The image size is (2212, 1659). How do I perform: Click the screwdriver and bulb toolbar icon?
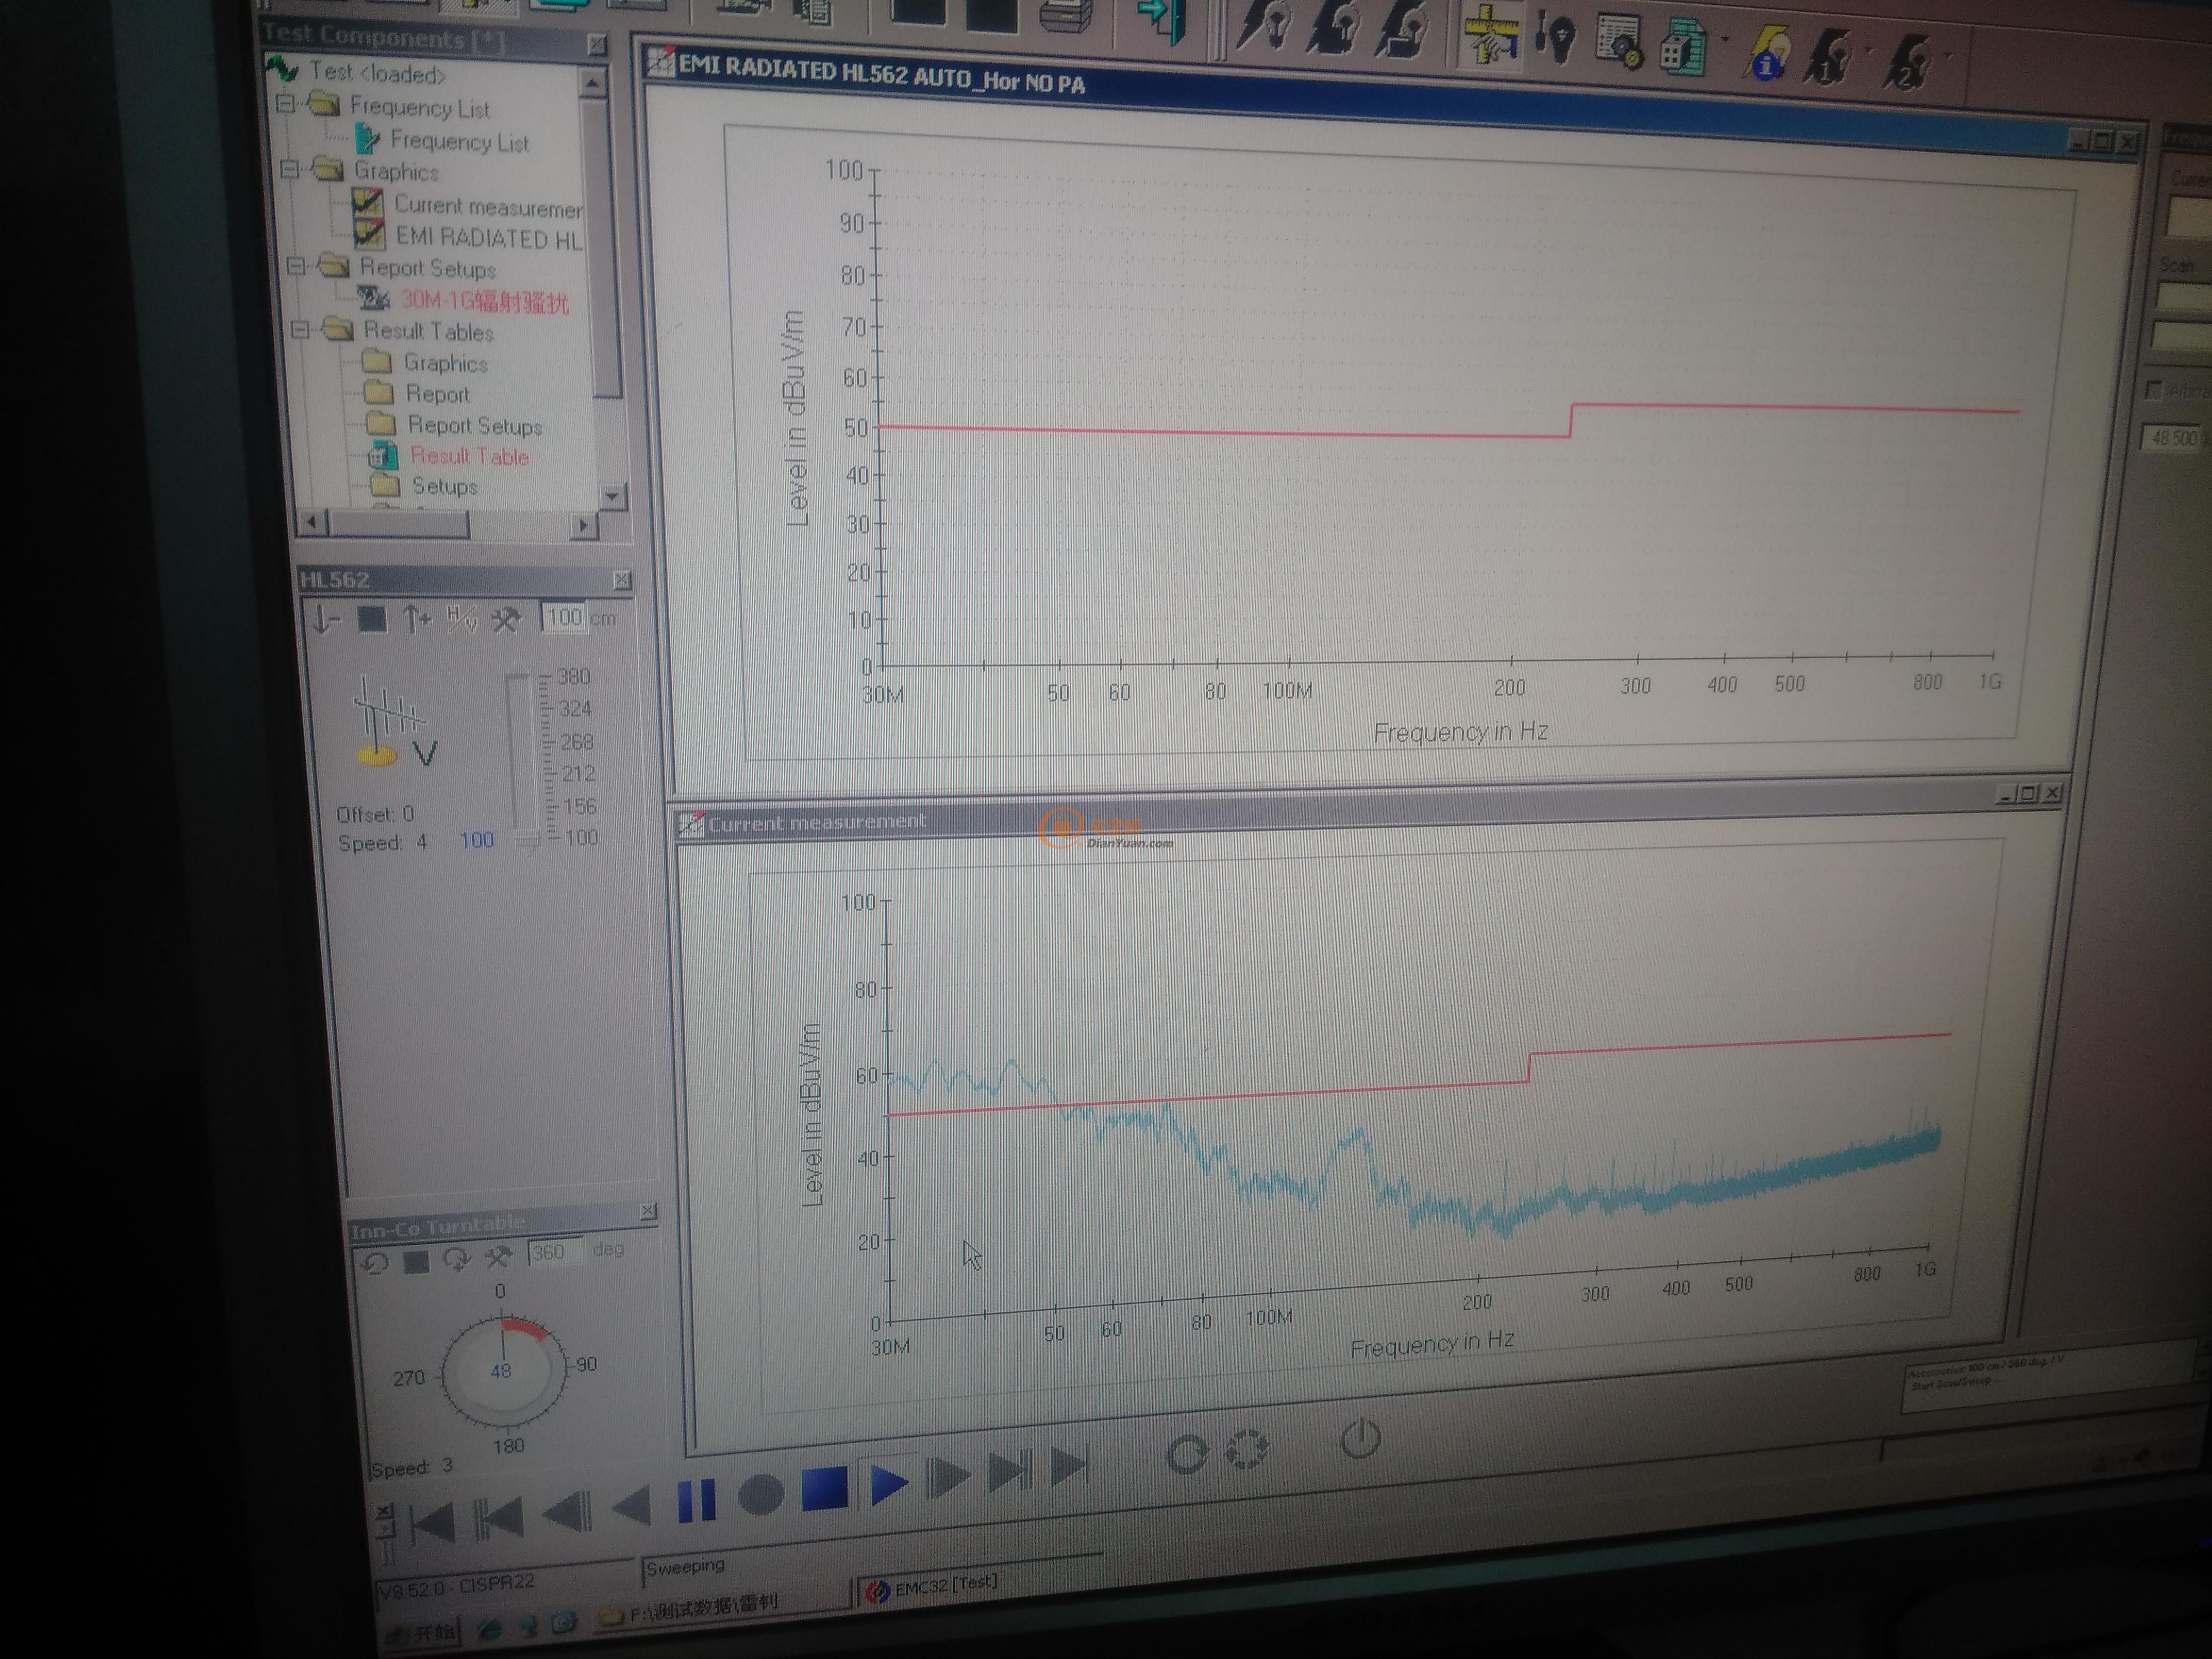(1556, 37)
